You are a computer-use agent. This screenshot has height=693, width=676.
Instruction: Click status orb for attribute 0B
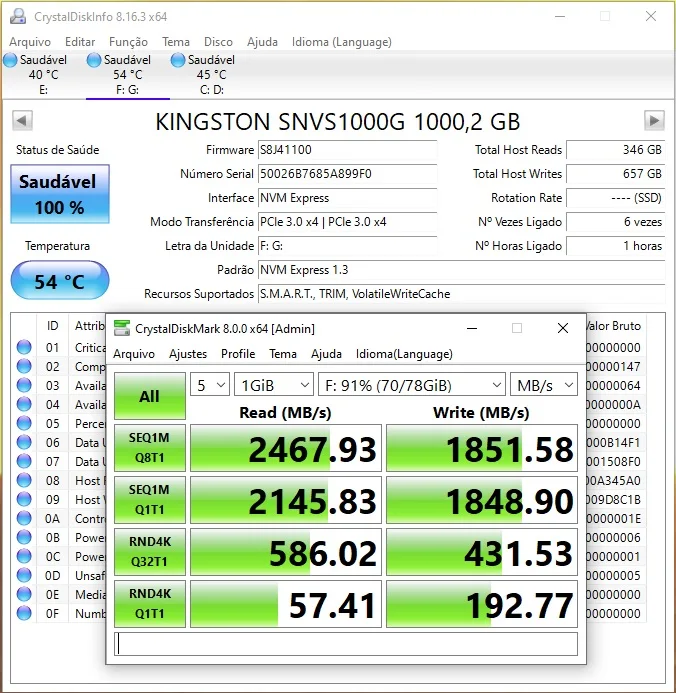24,537
